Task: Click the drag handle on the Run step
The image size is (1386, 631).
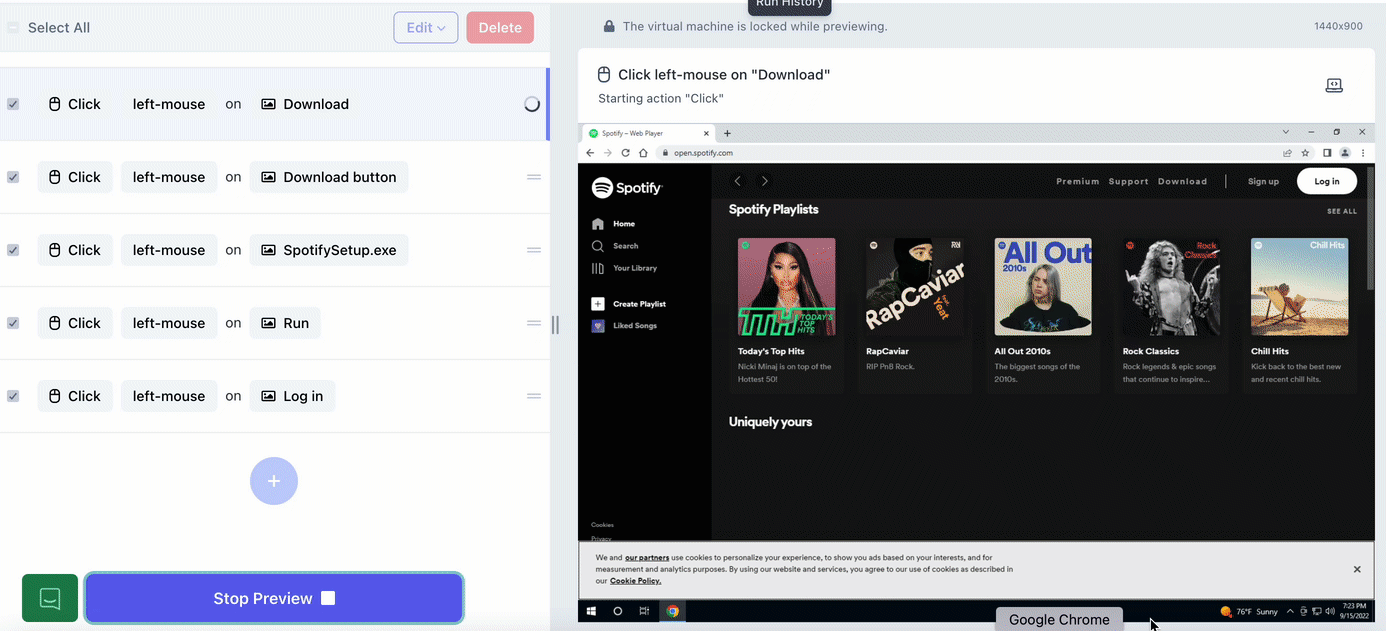Action: click(534, 323)
